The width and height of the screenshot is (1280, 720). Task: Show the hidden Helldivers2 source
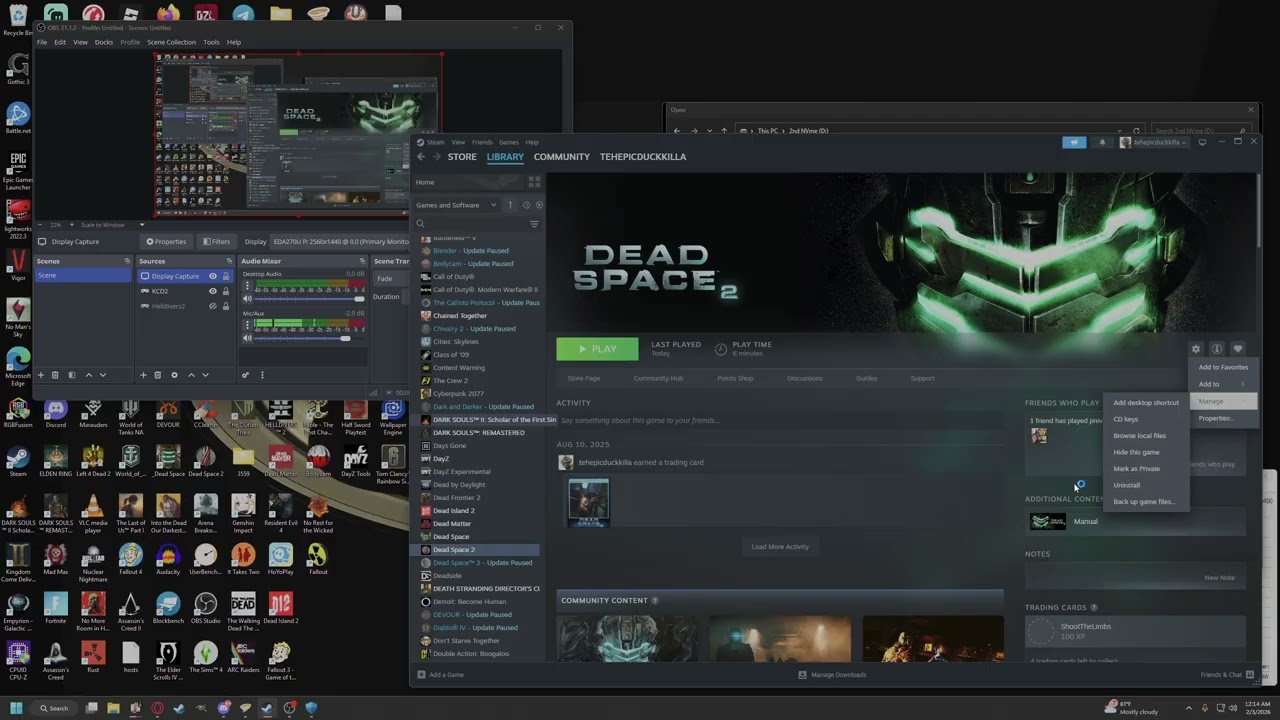(x=212, y=306)
